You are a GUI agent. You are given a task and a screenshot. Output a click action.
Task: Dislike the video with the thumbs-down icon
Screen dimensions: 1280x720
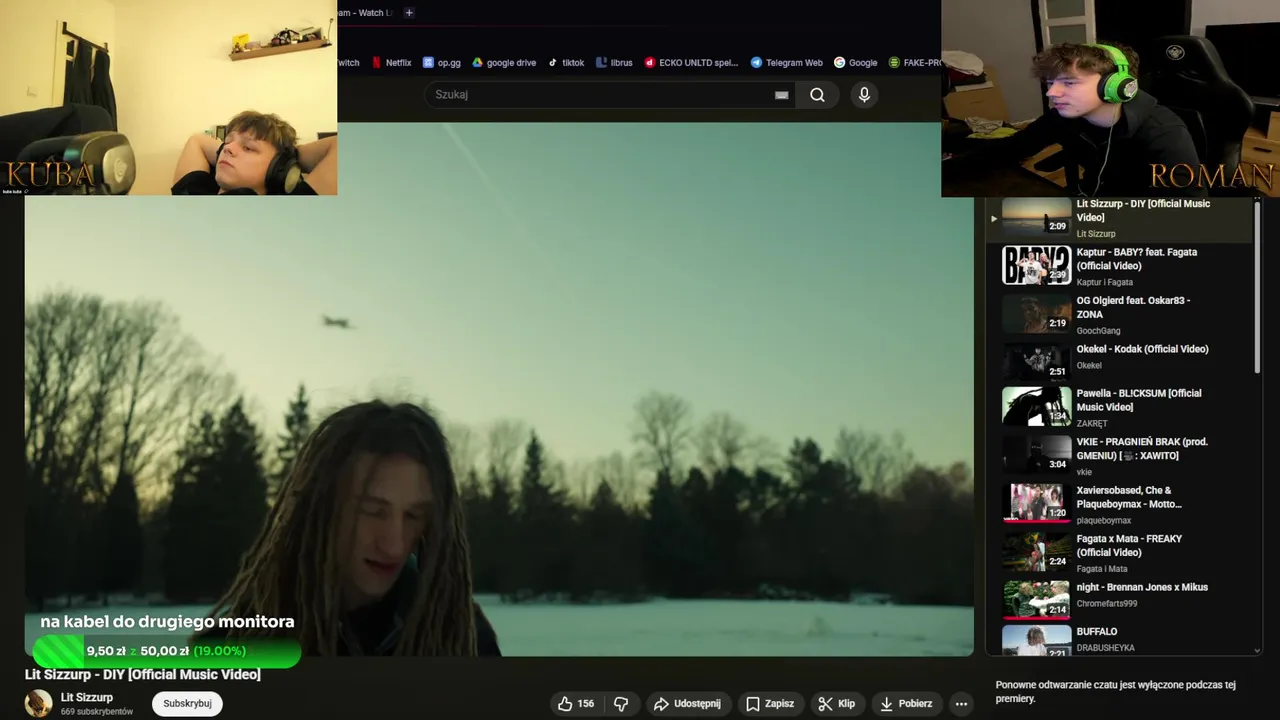pyautogui.click(x=621, y=704)
